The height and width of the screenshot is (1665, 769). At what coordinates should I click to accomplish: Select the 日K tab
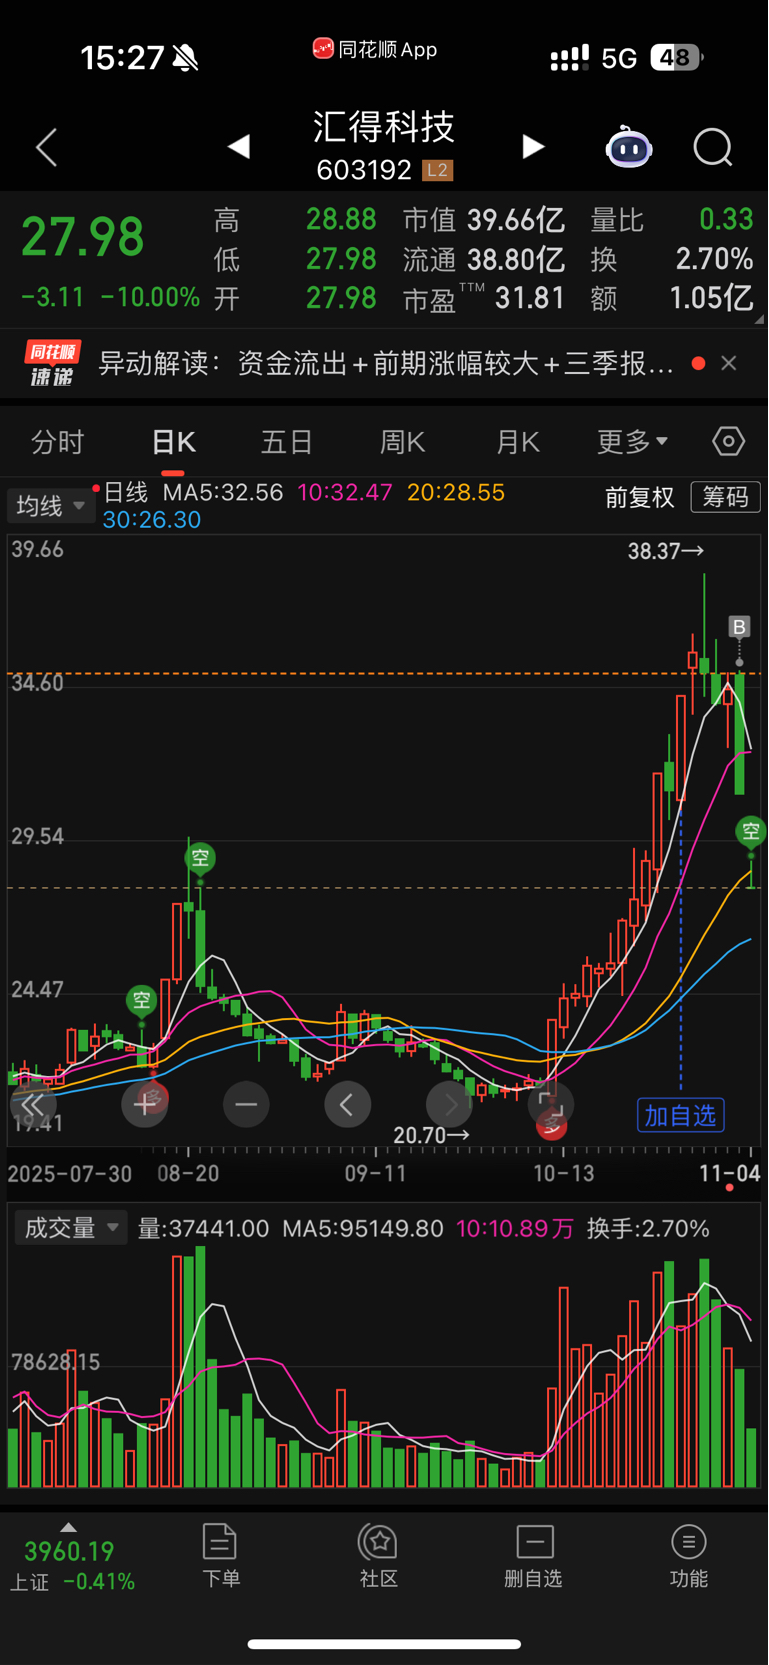point(173,441)
